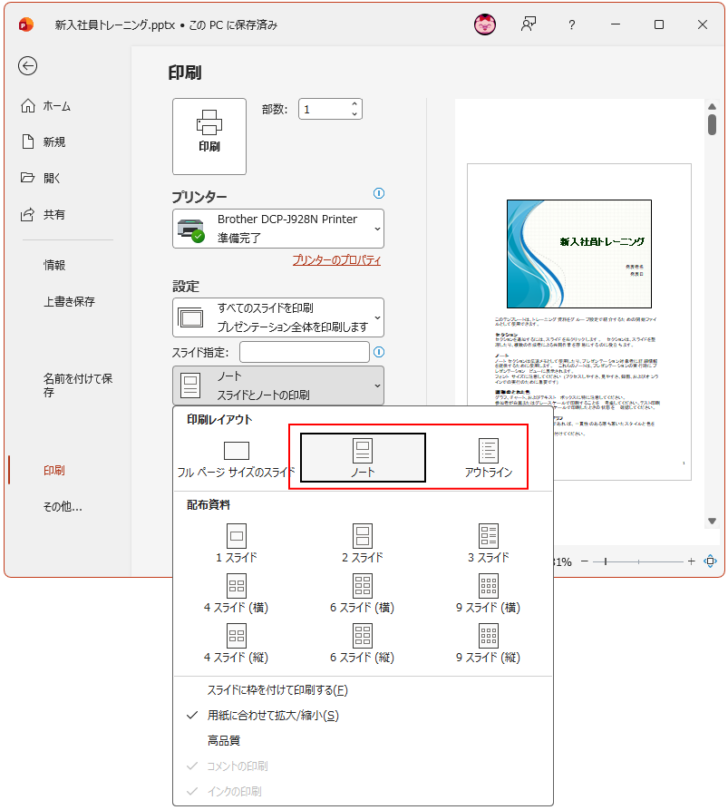Open the Brother DCP-J928N printer dropdown
Image resolution: width=728 pixels, height=810 pixels.
coord(278,228)
